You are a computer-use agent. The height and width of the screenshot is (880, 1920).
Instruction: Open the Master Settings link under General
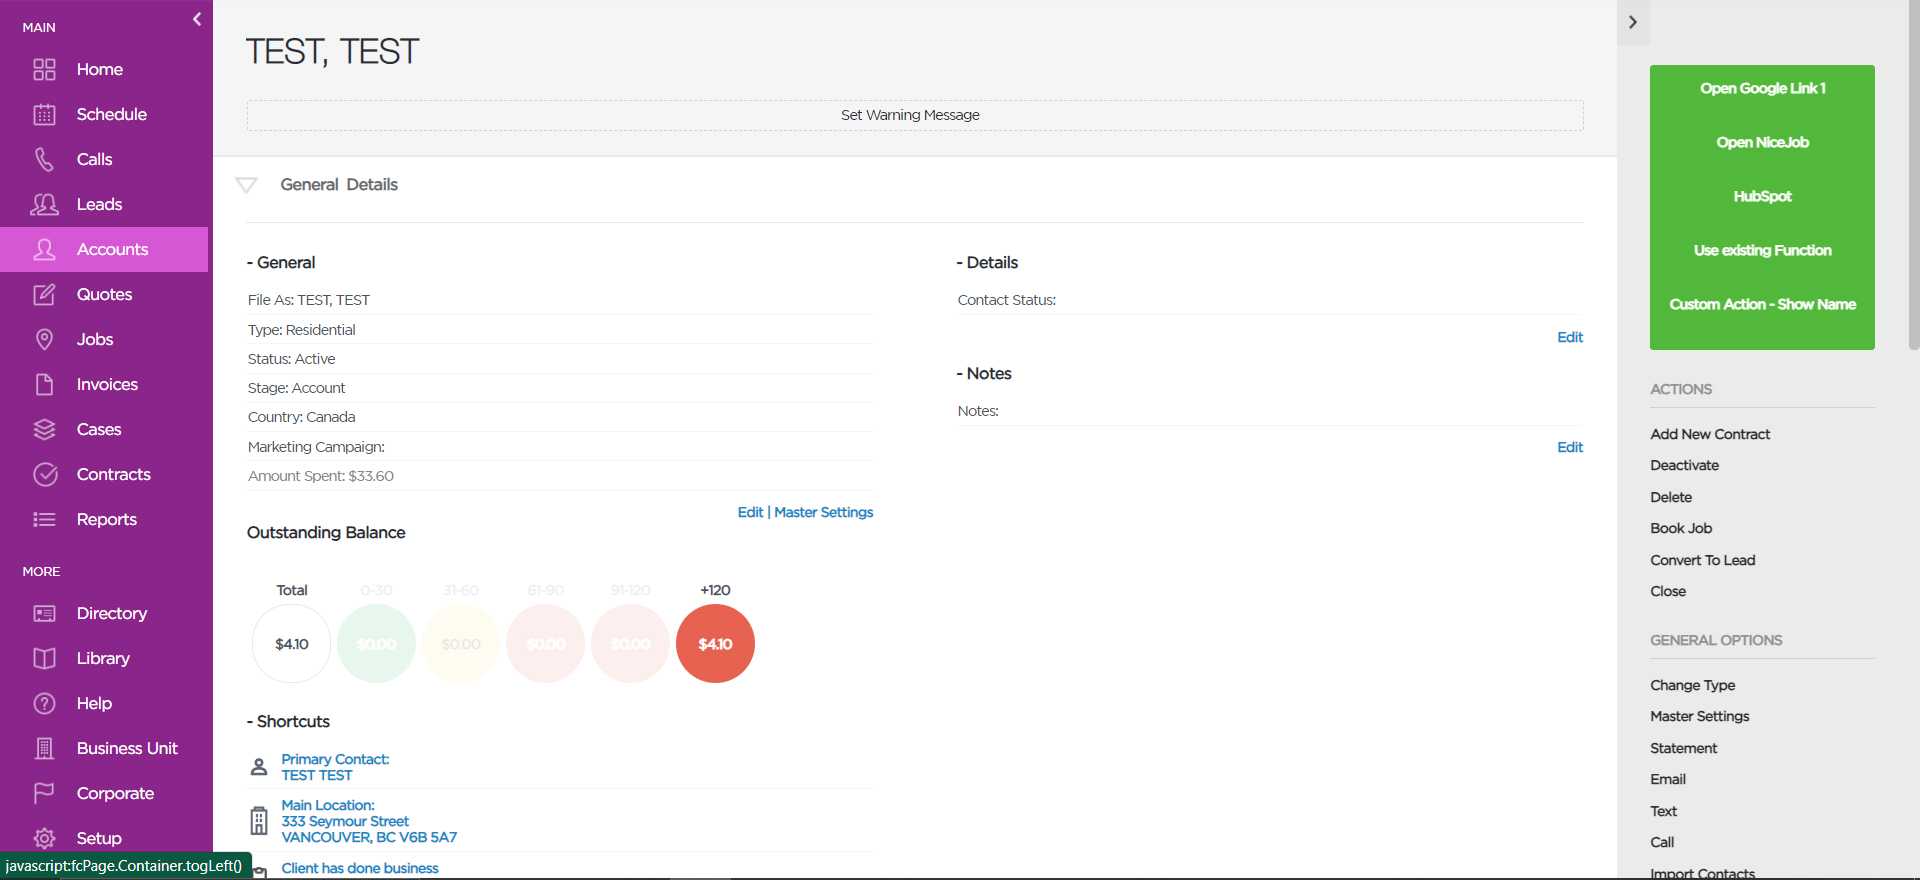click(823, 512)
